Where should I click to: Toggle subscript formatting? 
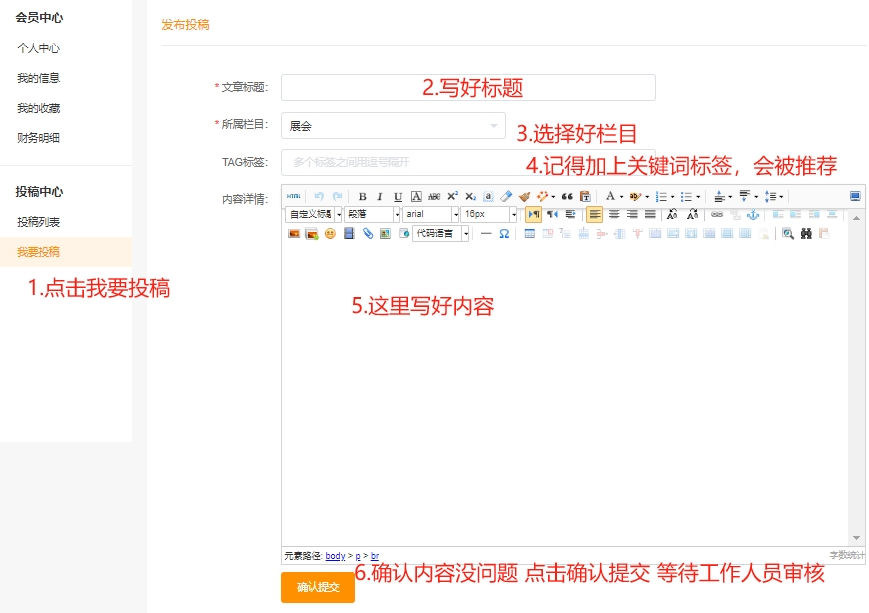click(471, 196)
